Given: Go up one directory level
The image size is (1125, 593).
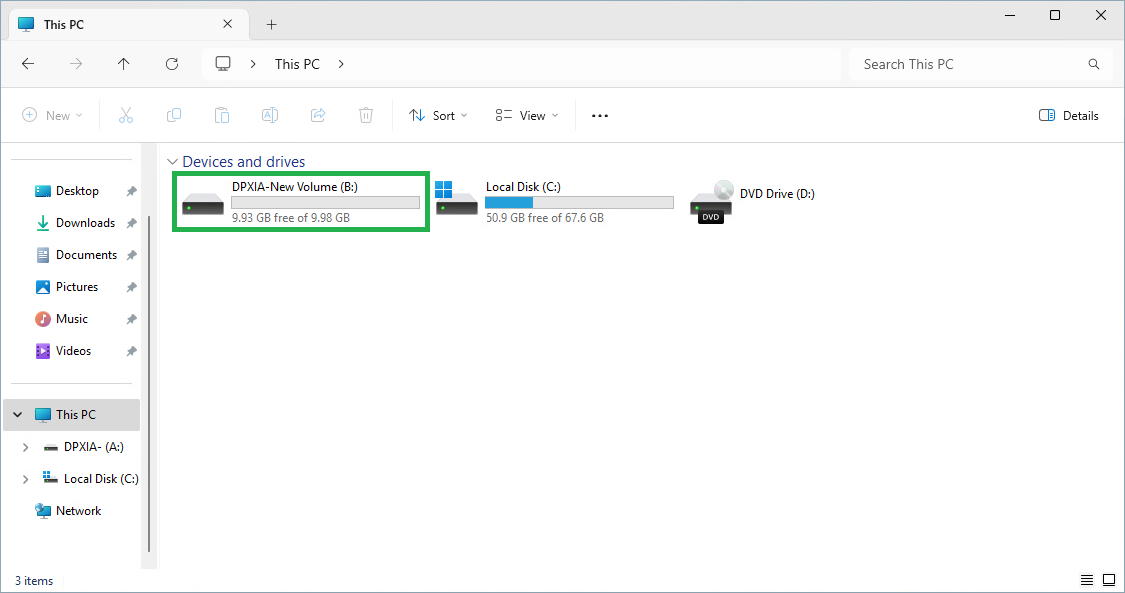Looking at the screenshot, I should pyautogui.click(x=124, y=64).
